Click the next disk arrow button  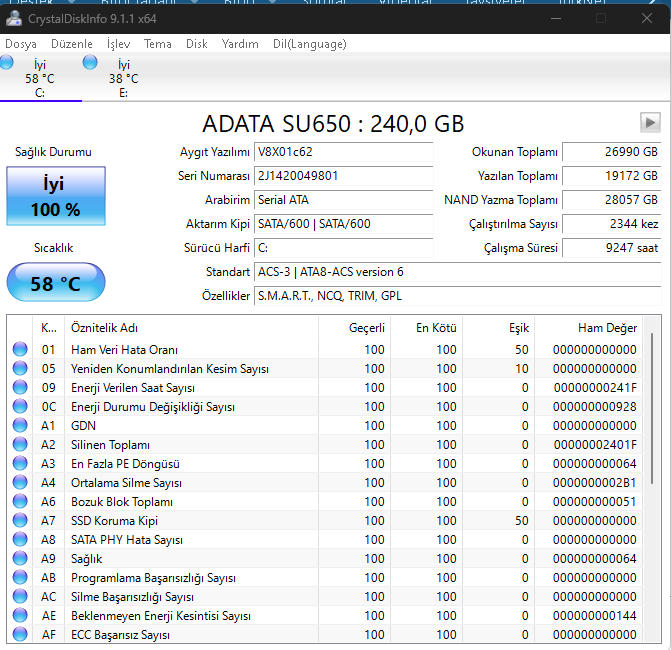click(x=650, y=122)
